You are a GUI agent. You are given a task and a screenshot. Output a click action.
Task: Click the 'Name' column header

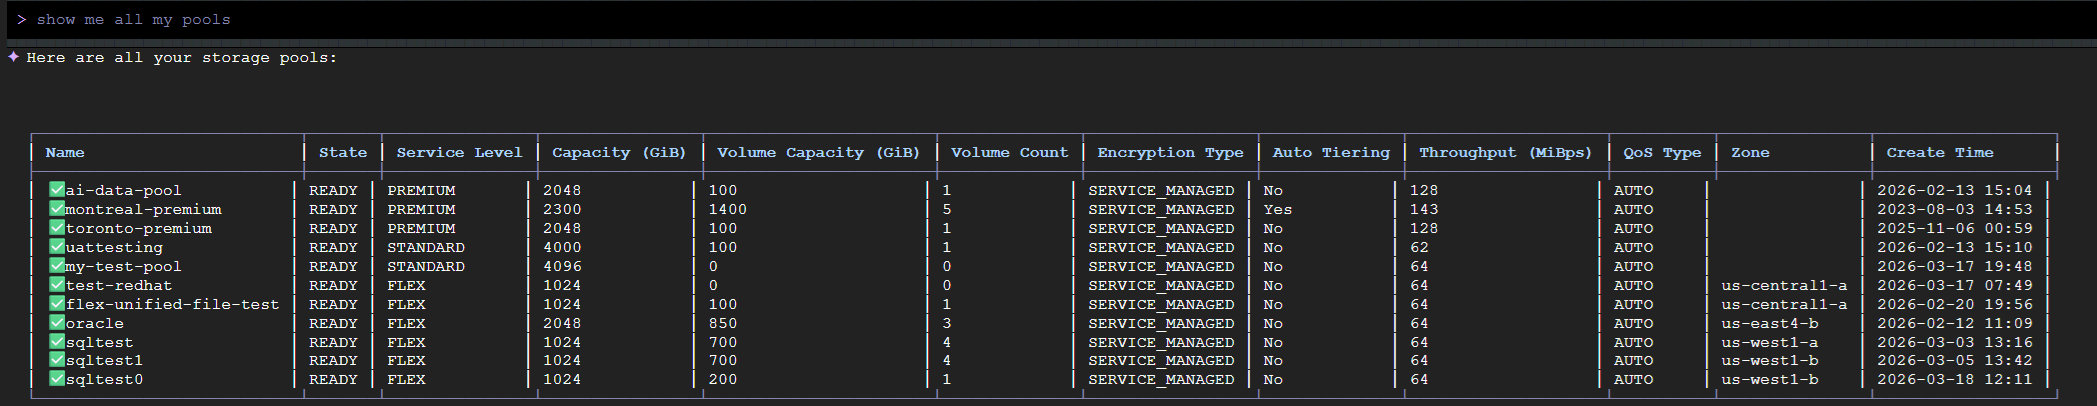[65, 152]
